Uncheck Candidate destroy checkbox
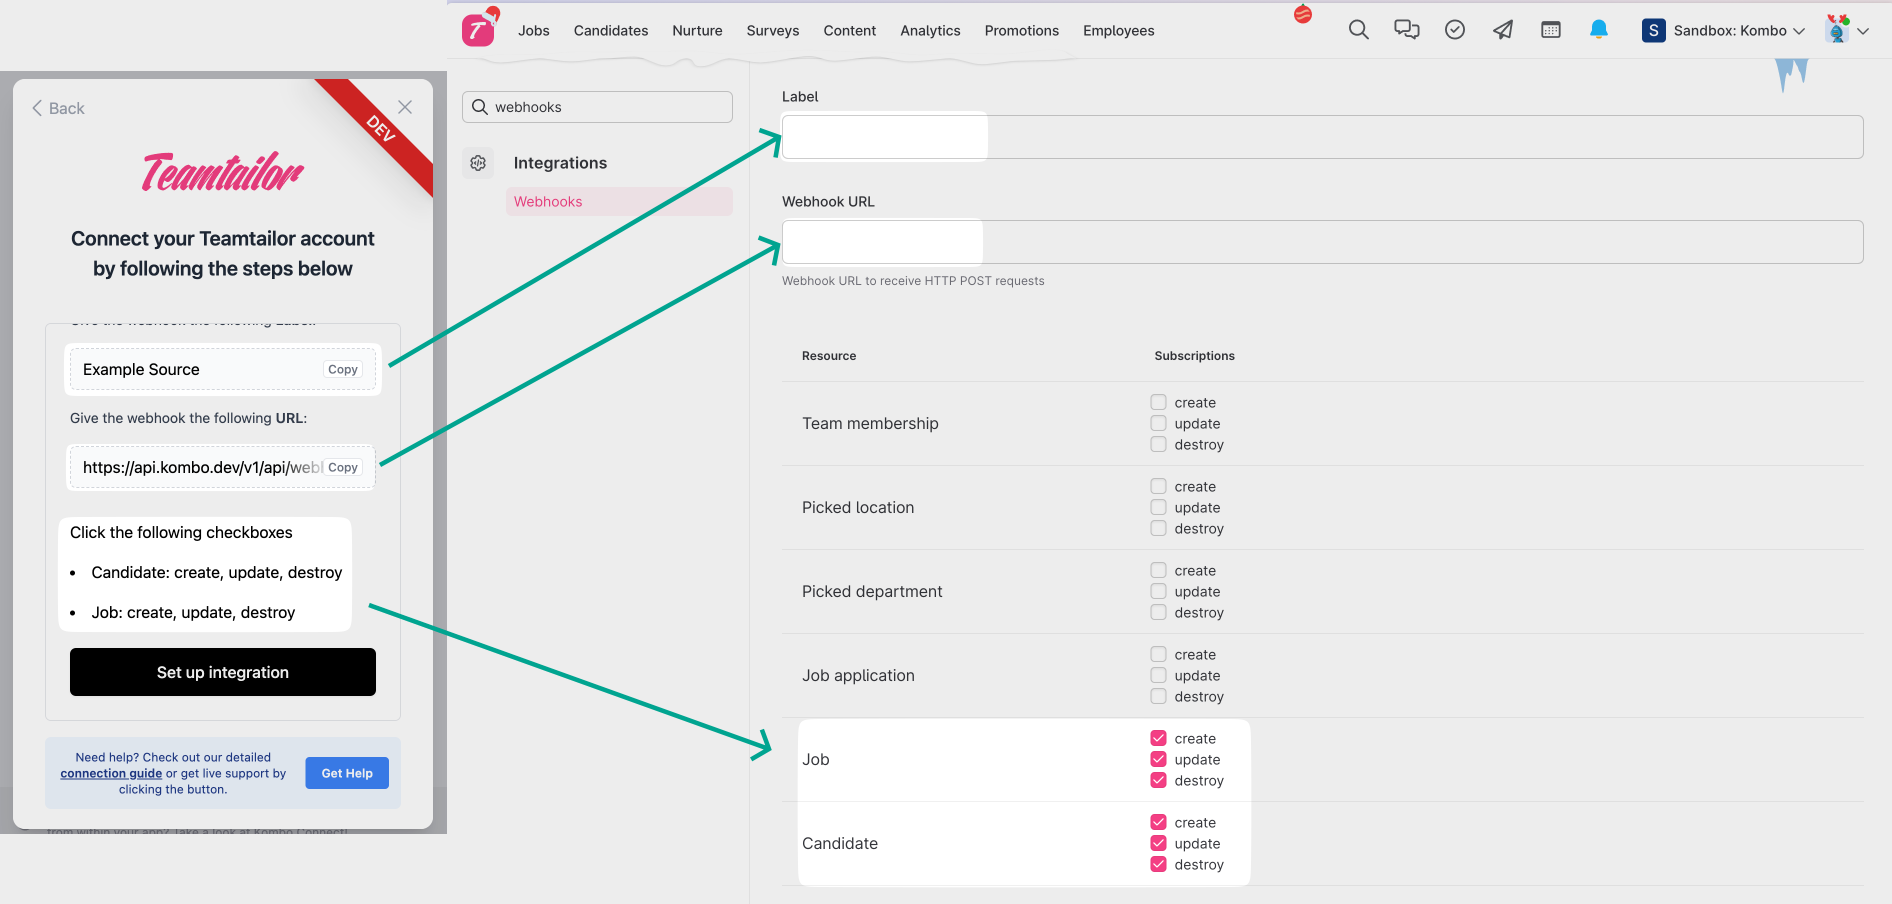1892x904 pixels. (1158, 864)
